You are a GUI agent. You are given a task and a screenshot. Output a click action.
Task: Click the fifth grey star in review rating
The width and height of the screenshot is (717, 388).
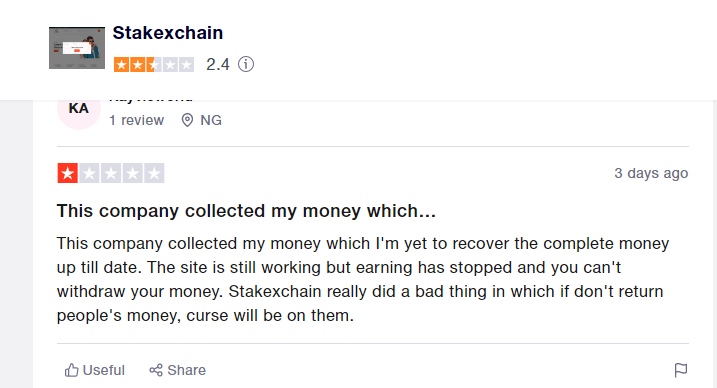click(x=155, y=173)
